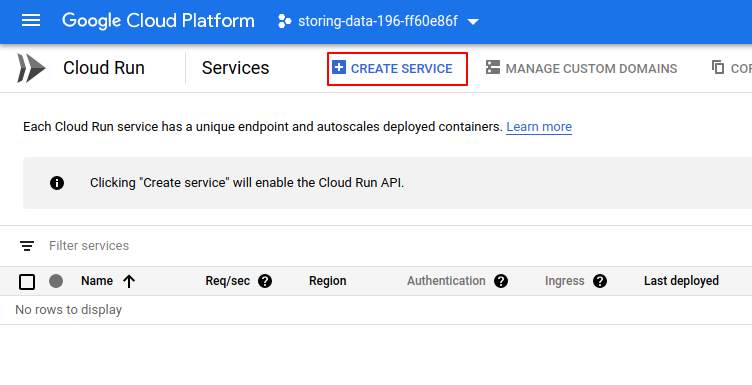The image size is (752, 385).
Task: Click the Authentication column header
Action: 446,281
